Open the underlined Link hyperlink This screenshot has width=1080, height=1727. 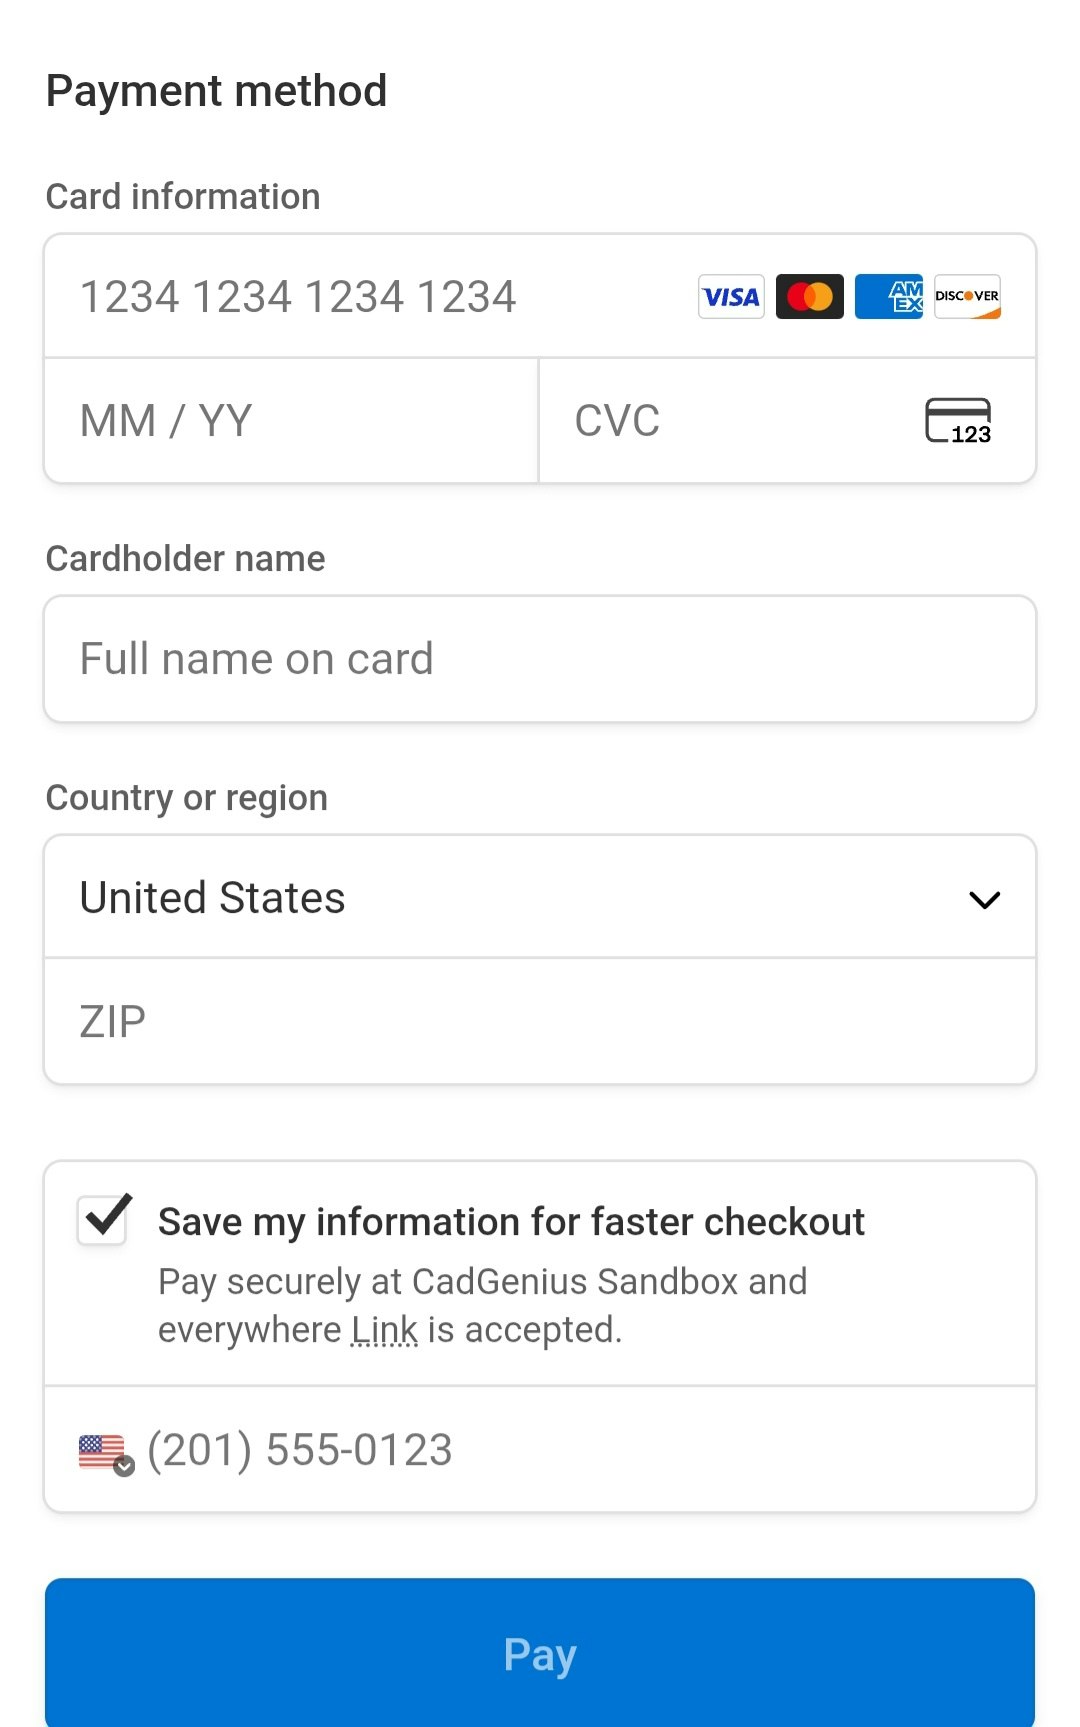[x=384, y=1330]
